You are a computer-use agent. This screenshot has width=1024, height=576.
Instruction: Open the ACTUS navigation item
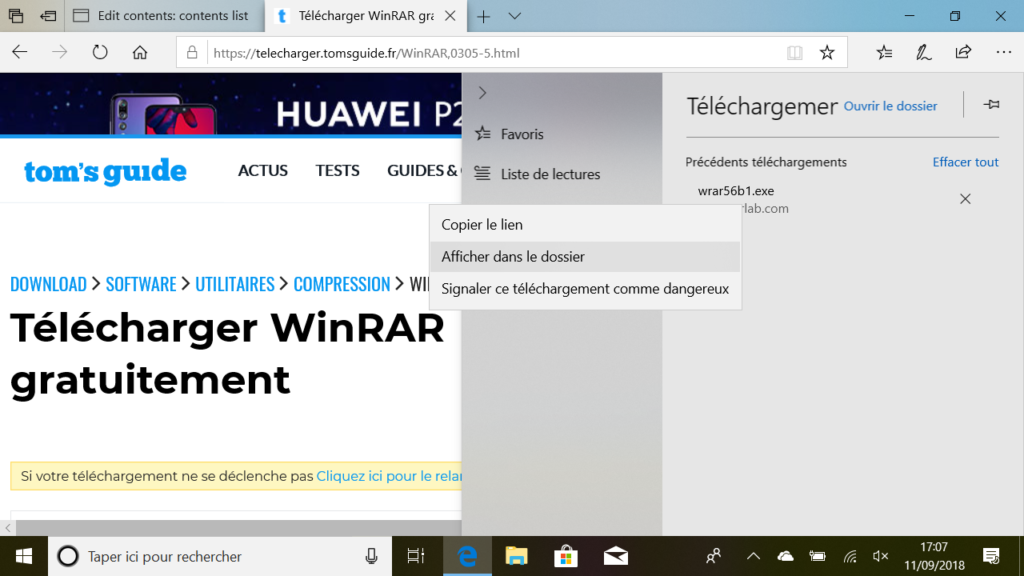[x=263, y=170]
